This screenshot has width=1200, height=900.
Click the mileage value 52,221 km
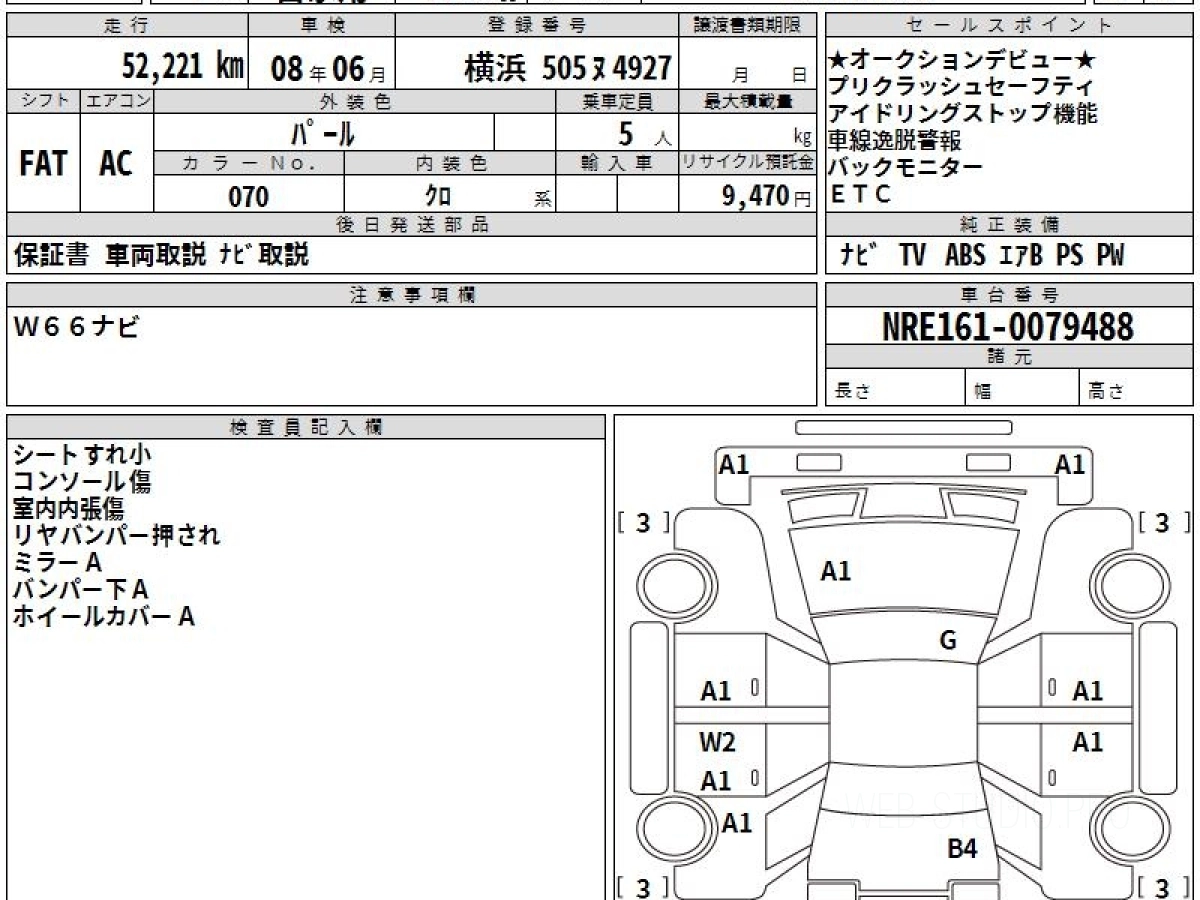pos(183,67)
